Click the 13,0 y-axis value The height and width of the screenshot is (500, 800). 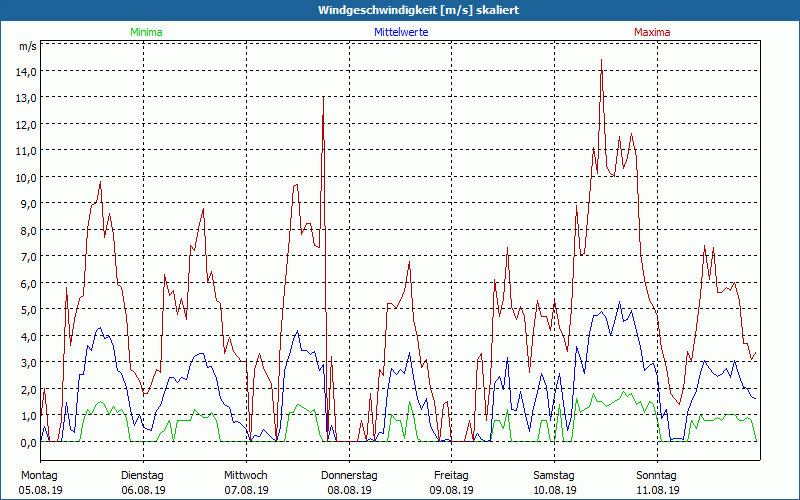pyautogui.click(x=28, y=98)
